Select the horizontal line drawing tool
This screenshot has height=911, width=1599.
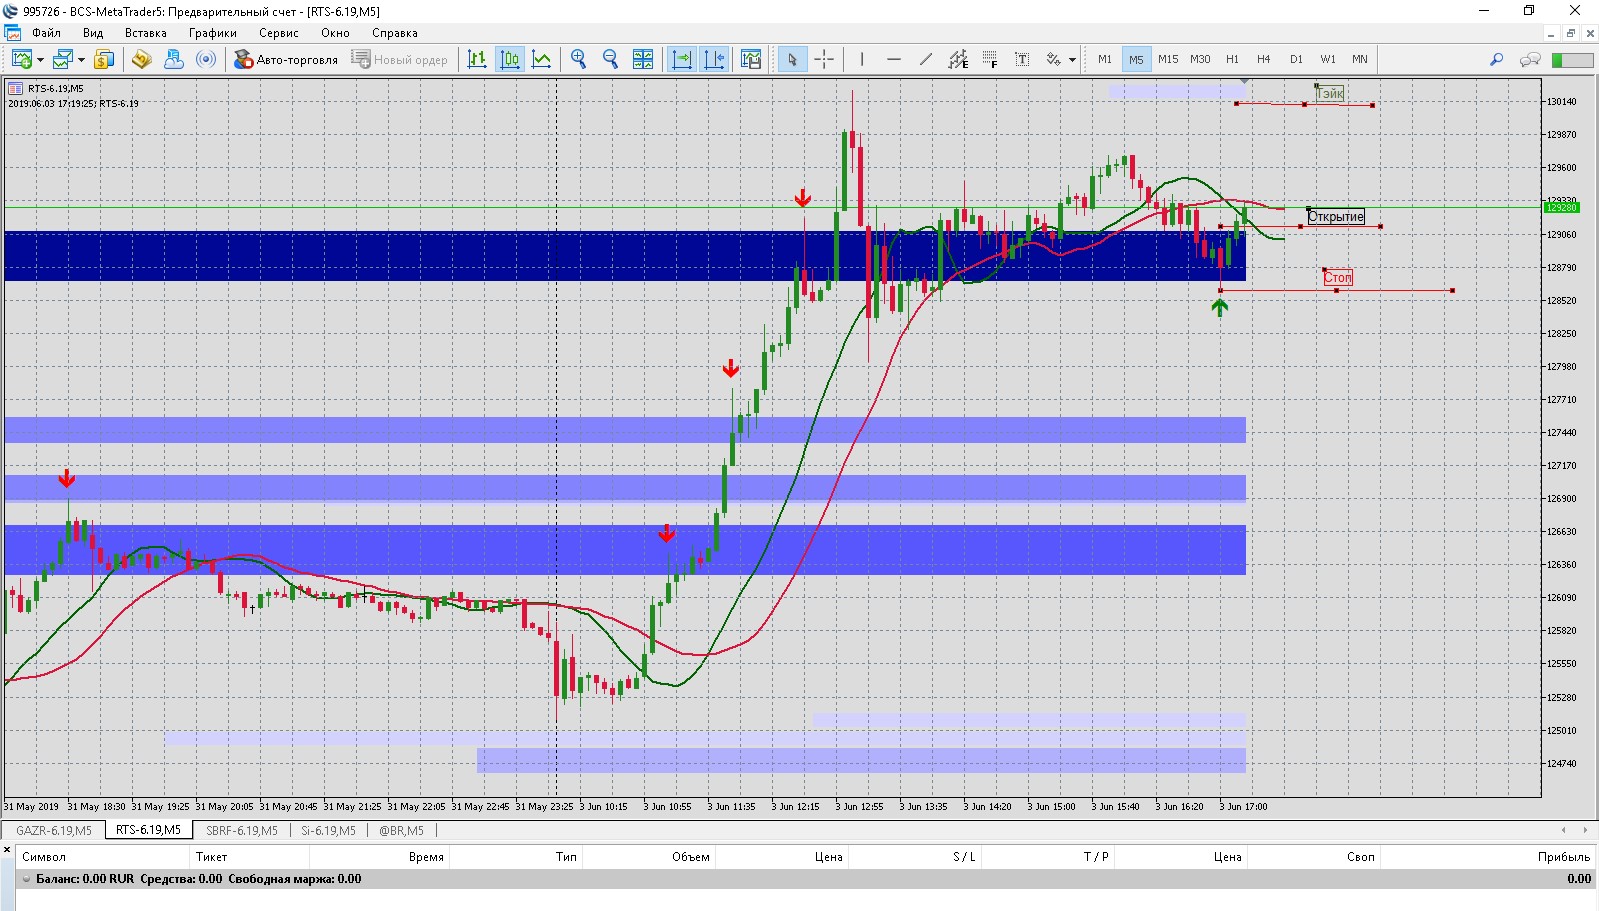click(893, 60)
